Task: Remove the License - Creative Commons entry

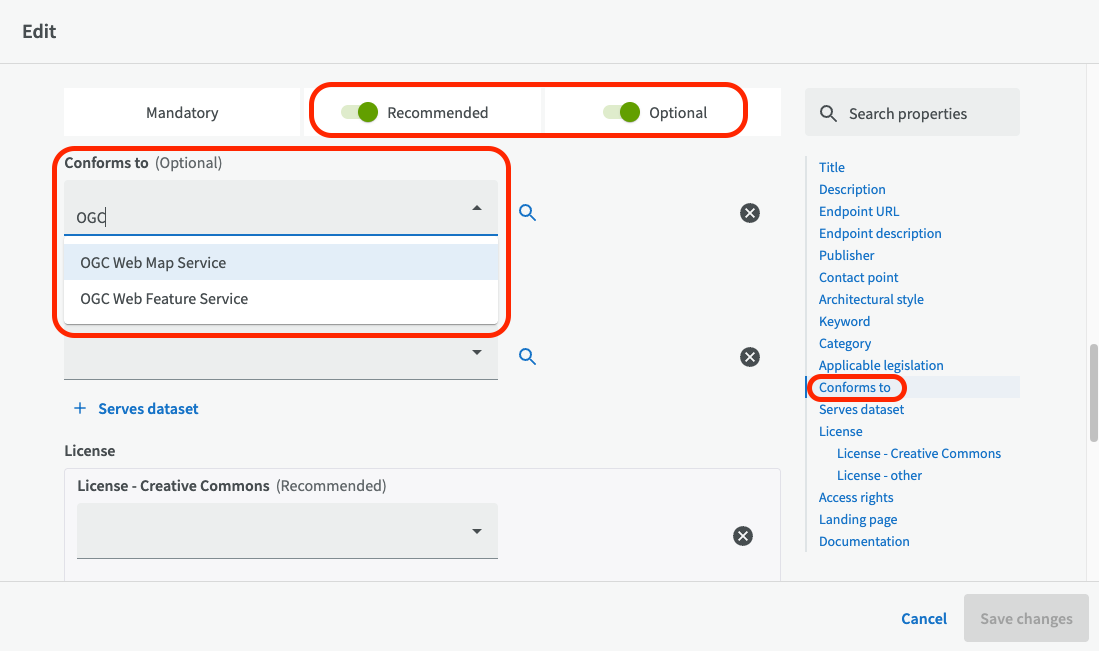Action: click(742, 536)
